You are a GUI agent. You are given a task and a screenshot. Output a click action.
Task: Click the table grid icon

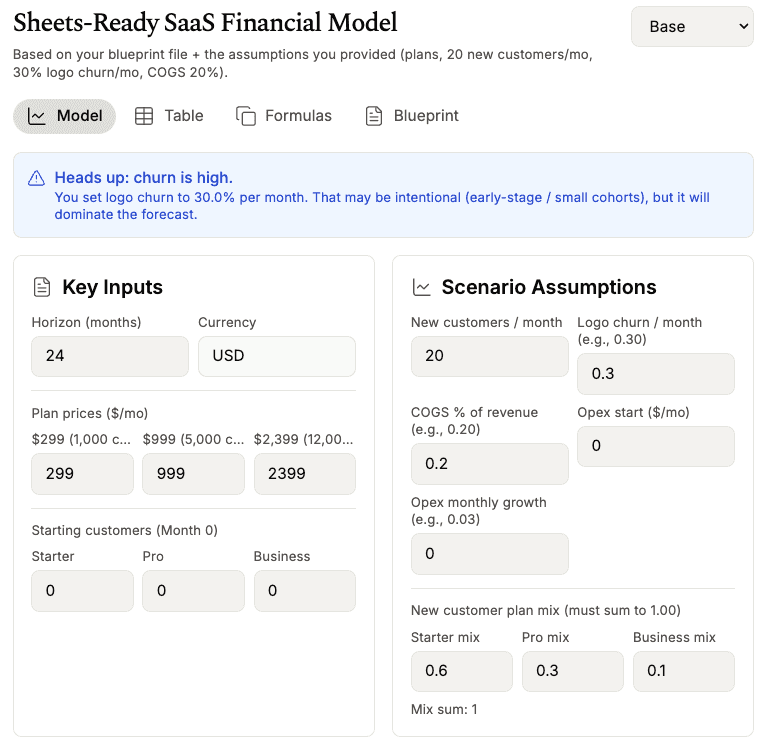point(144,116)
